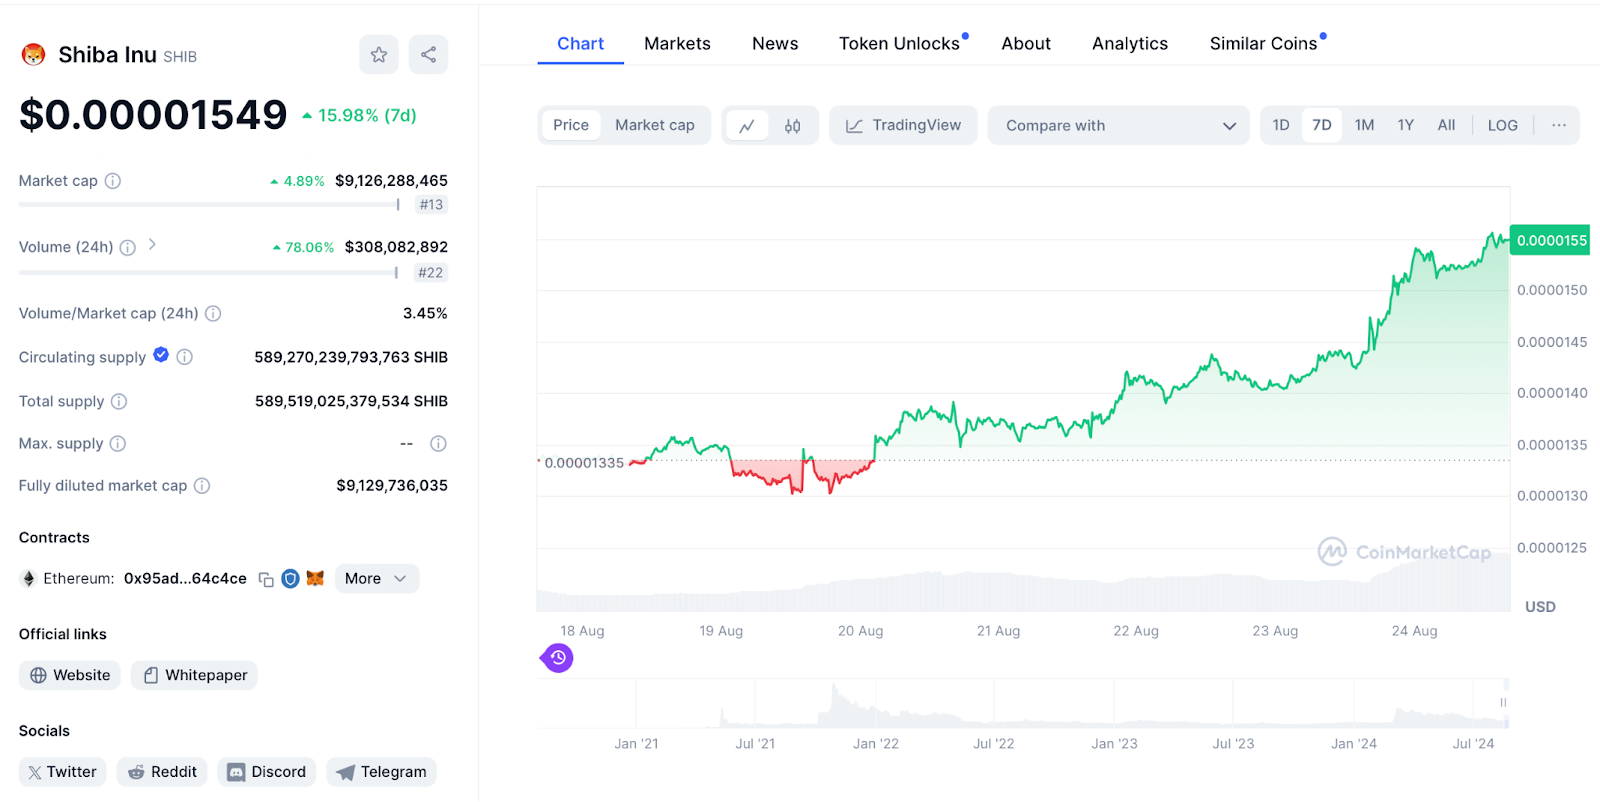The height and width of the screenshot is (802, 1600).
Task: Open the Similar Coins tab
Action: tap(1263, 44)
